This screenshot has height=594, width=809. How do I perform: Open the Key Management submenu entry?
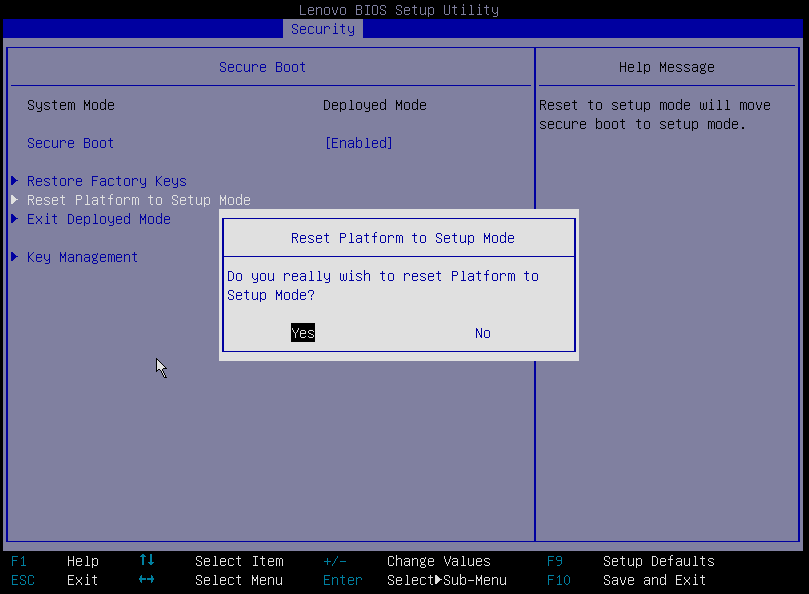click(x=83, y=257)
